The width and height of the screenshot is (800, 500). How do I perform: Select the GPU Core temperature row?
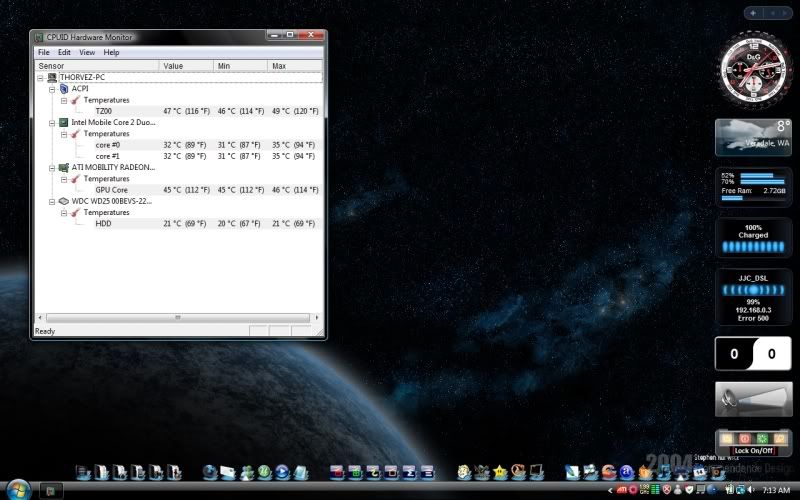(x=207, y=190)
